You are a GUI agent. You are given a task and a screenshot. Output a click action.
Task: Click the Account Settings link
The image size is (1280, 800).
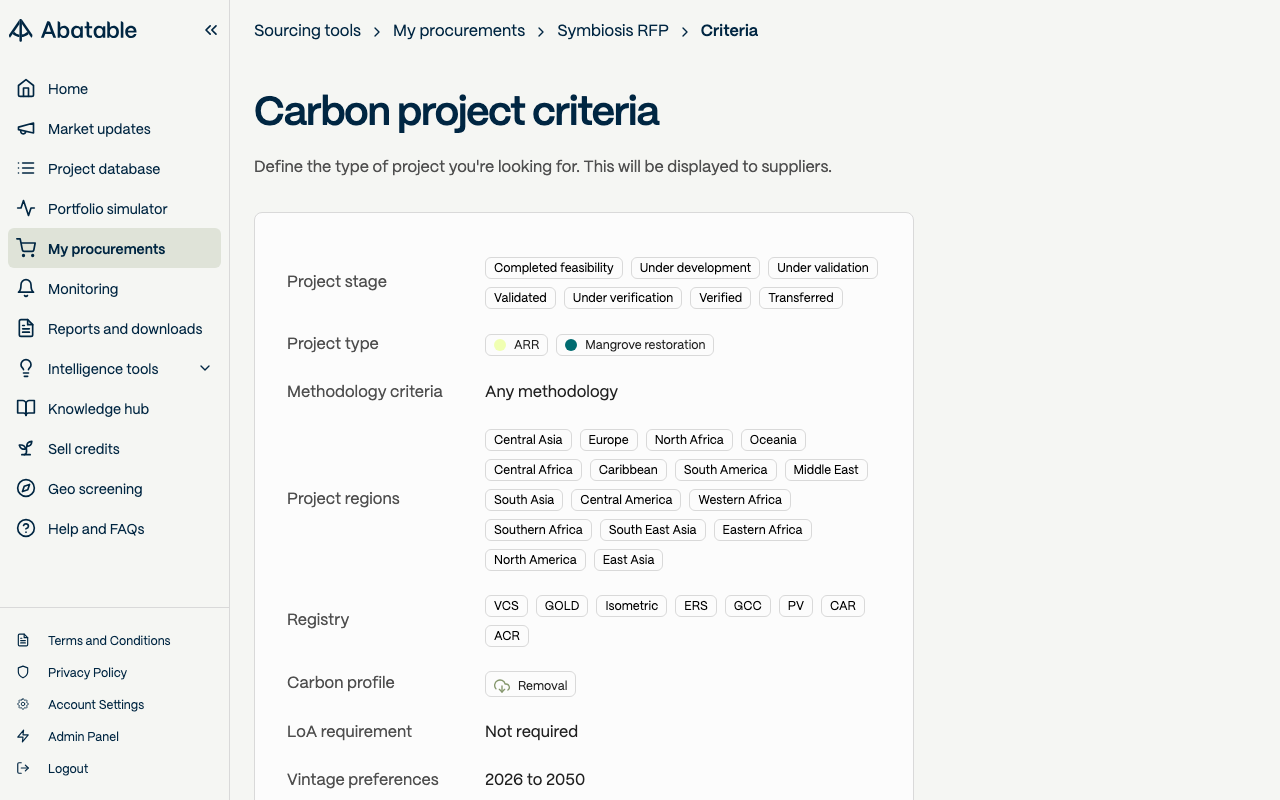click(x=96, y=705)
